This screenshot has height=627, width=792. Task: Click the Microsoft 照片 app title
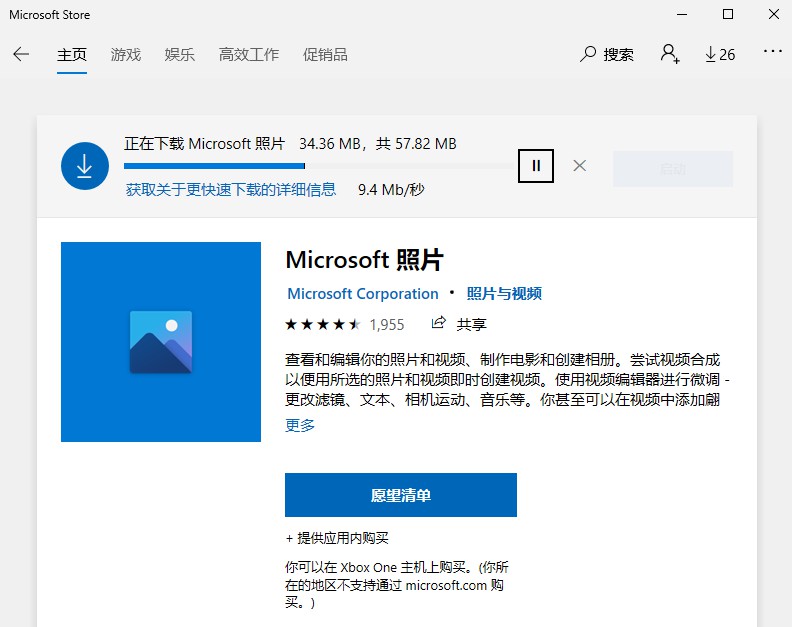click(x=365, y=260)
